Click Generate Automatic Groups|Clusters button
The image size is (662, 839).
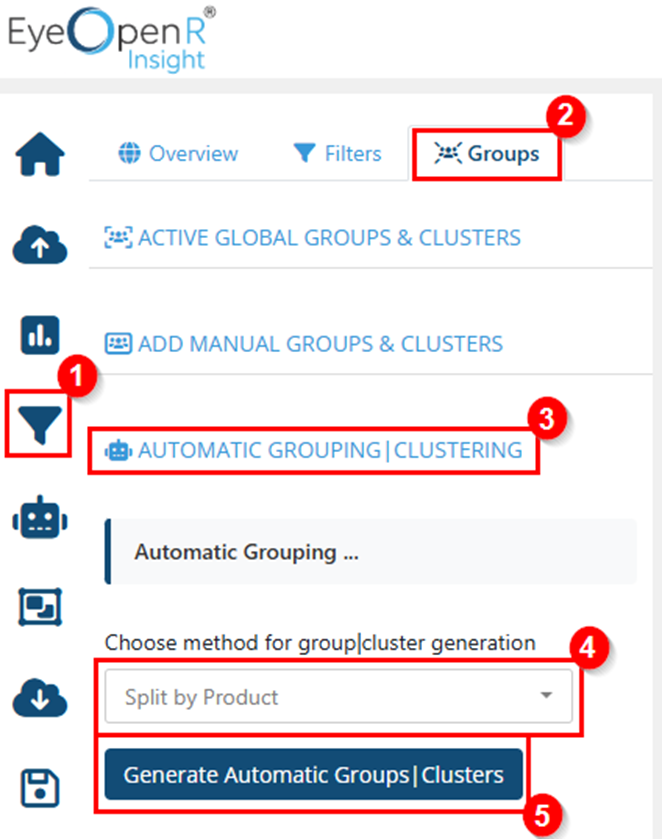[314, 774]
